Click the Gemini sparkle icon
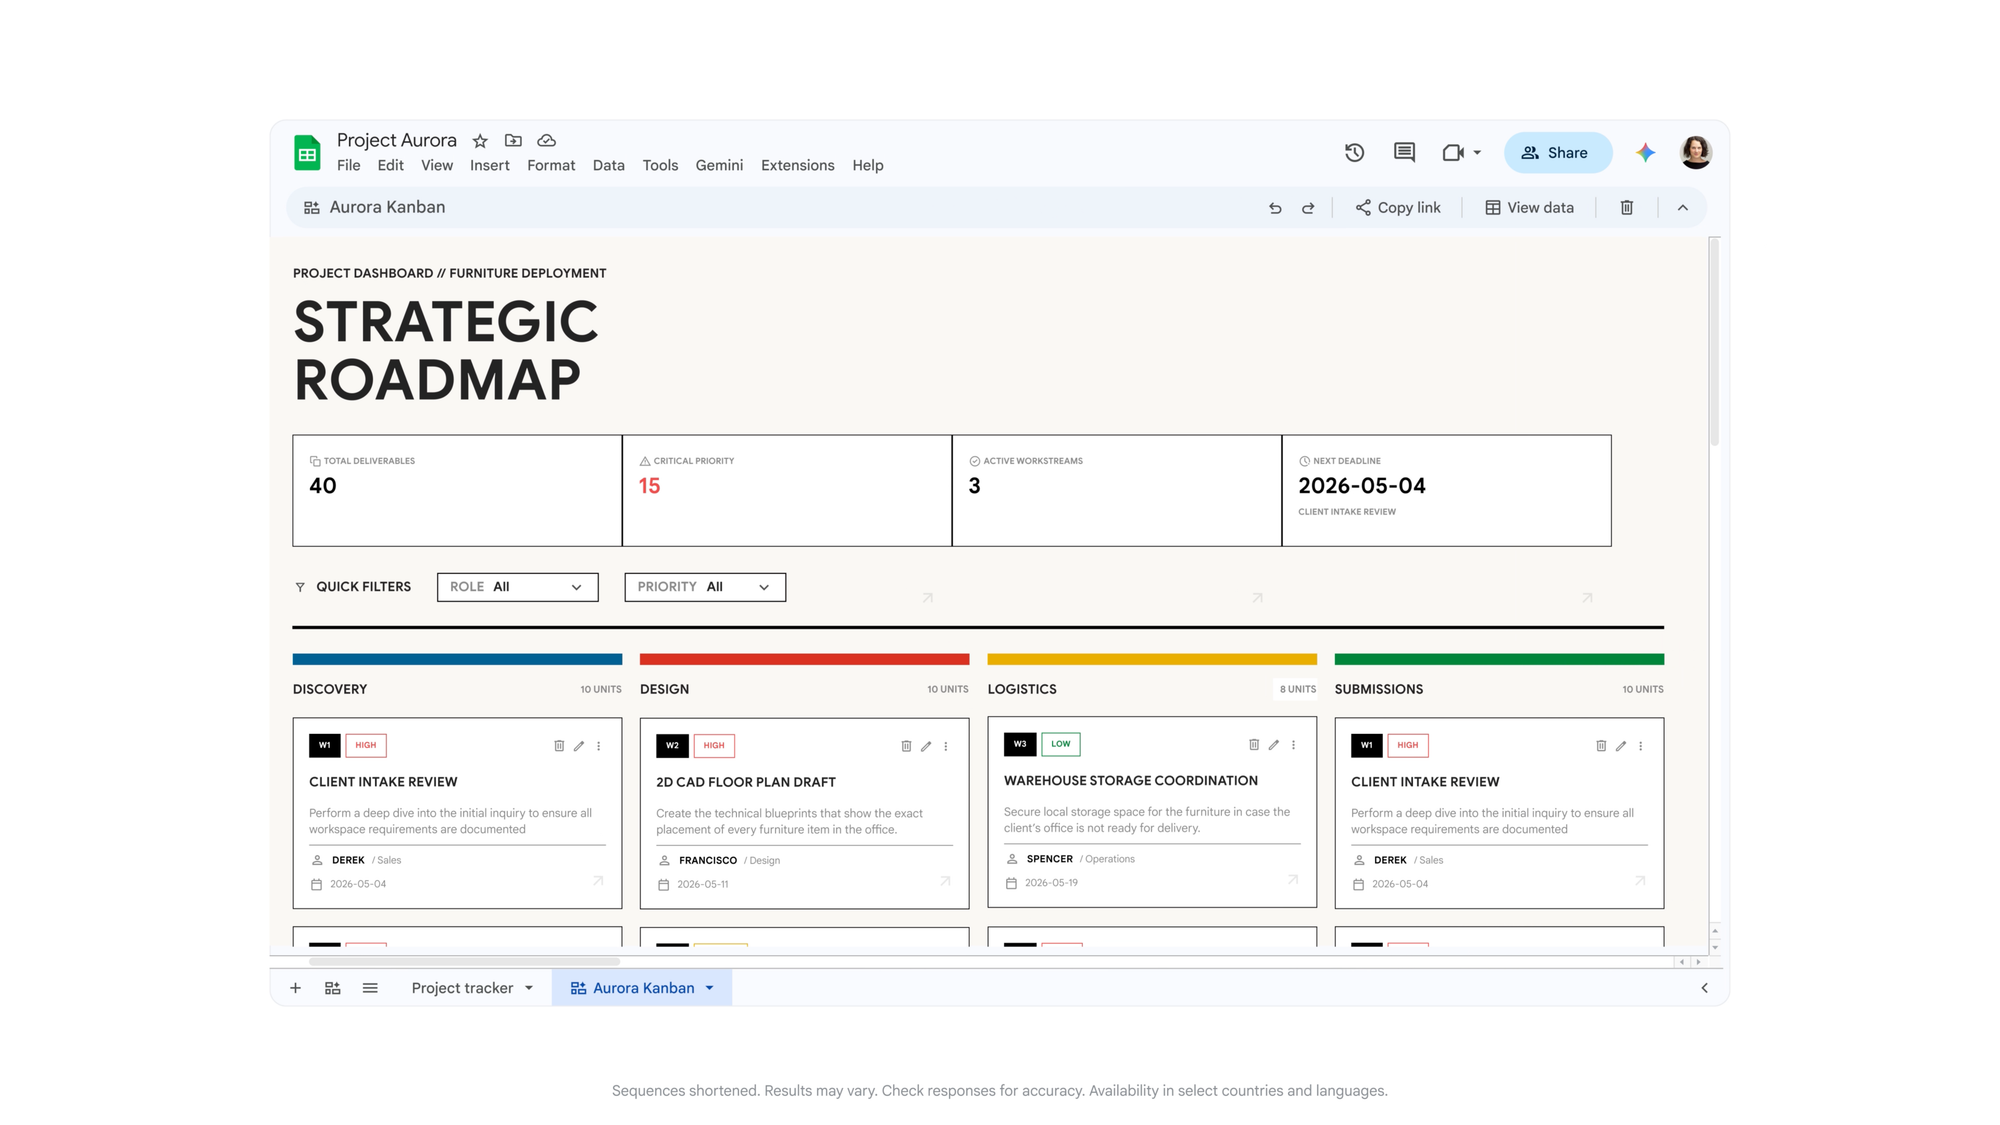 (x=1645, y=153)
